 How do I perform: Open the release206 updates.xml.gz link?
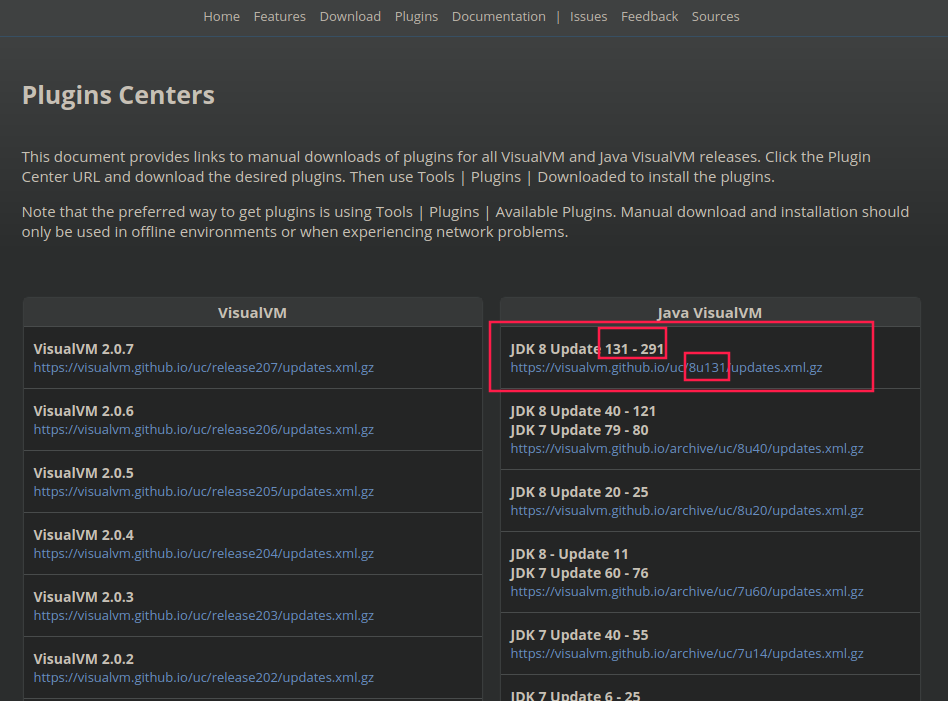tap(204, 429)
